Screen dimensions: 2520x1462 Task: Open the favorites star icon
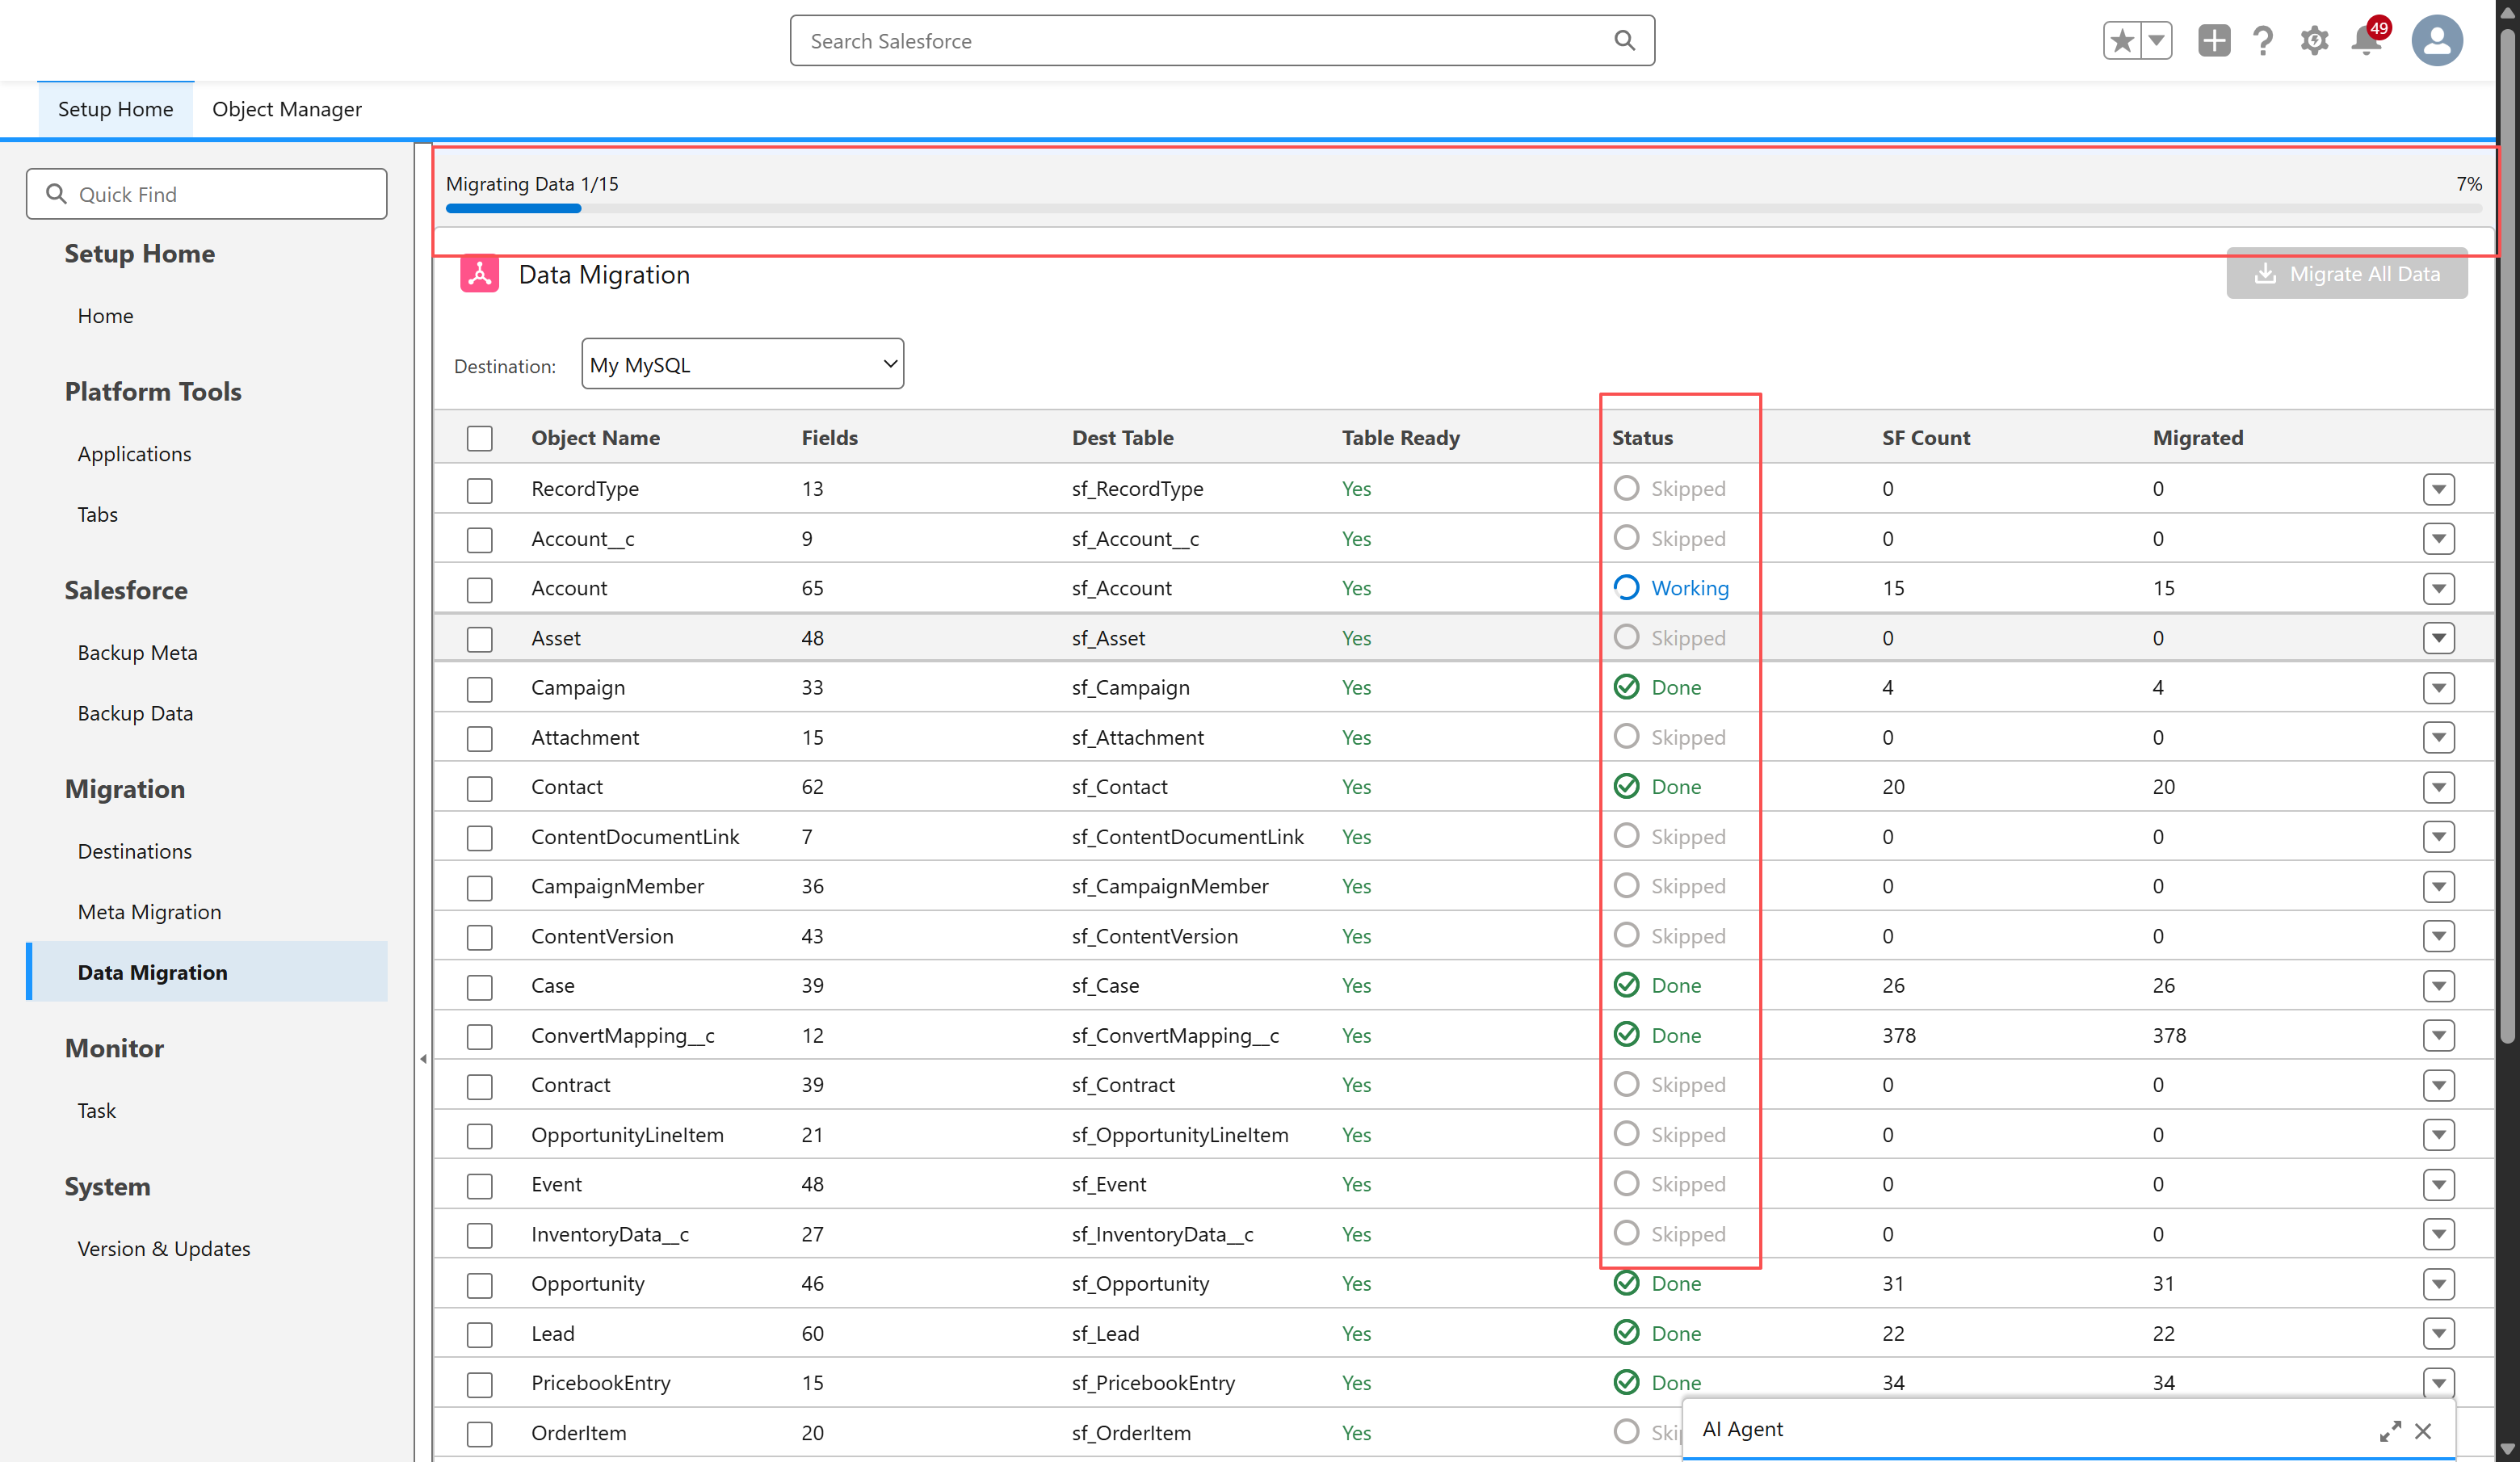2121,41
